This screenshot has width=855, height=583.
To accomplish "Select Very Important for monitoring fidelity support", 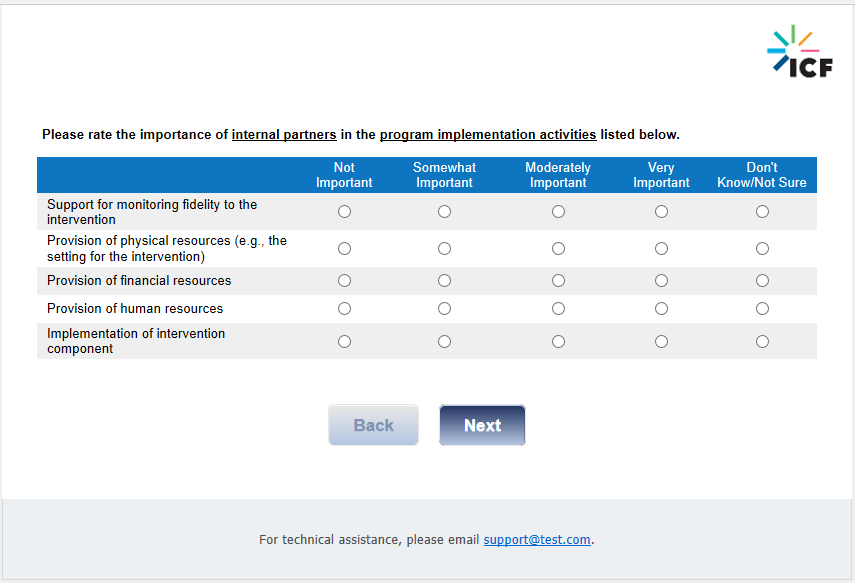I will (661, 212).
